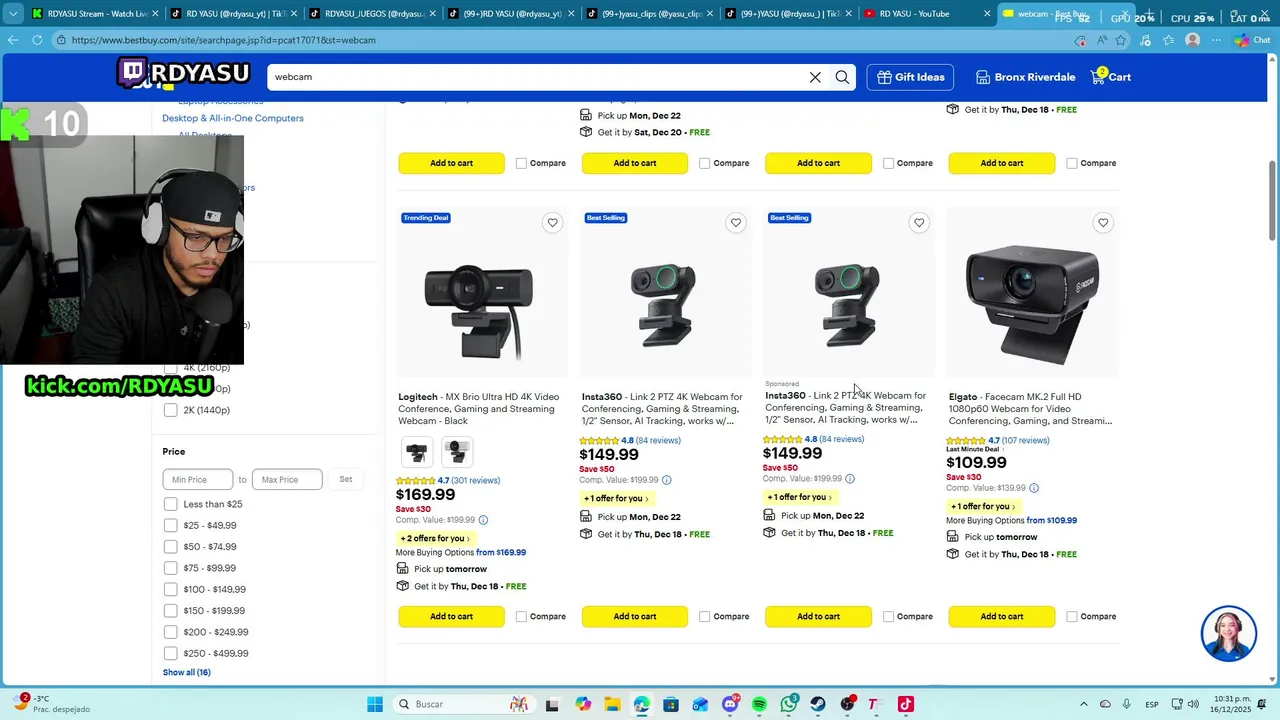Tick Compare for the Elgato Facecam MK.2
Image resolution: width=1280 pixels, height=720 pixels.
click(x=1072, y=616)
